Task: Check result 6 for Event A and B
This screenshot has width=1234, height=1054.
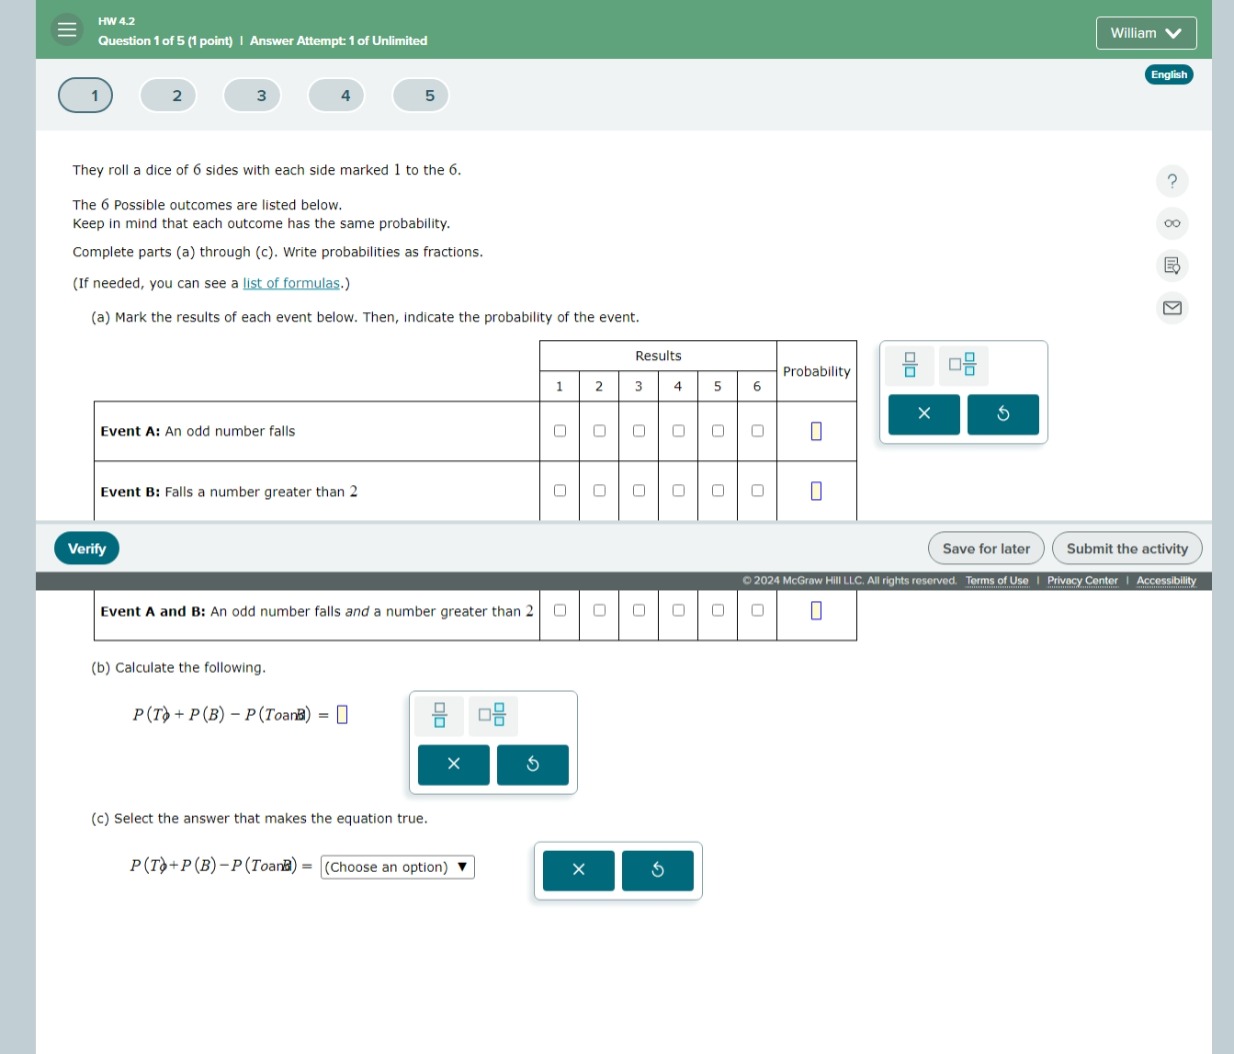Action: [x=758, y=610]
